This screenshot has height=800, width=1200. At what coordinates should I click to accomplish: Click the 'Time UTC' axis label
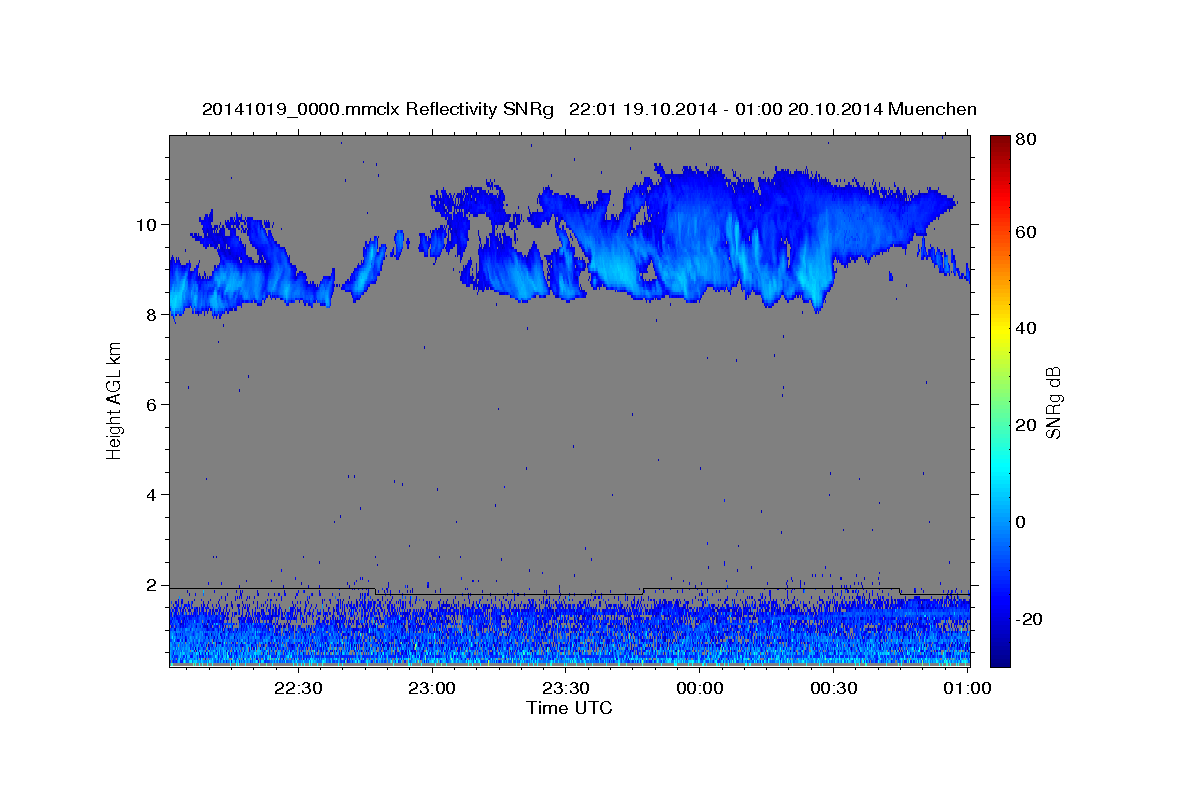coord(569,708)
